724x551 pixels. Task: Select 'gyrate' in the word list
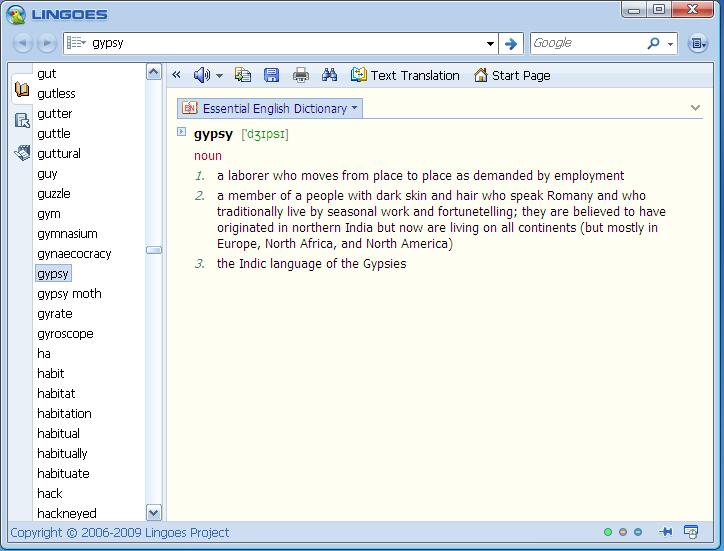coord(55,314)
